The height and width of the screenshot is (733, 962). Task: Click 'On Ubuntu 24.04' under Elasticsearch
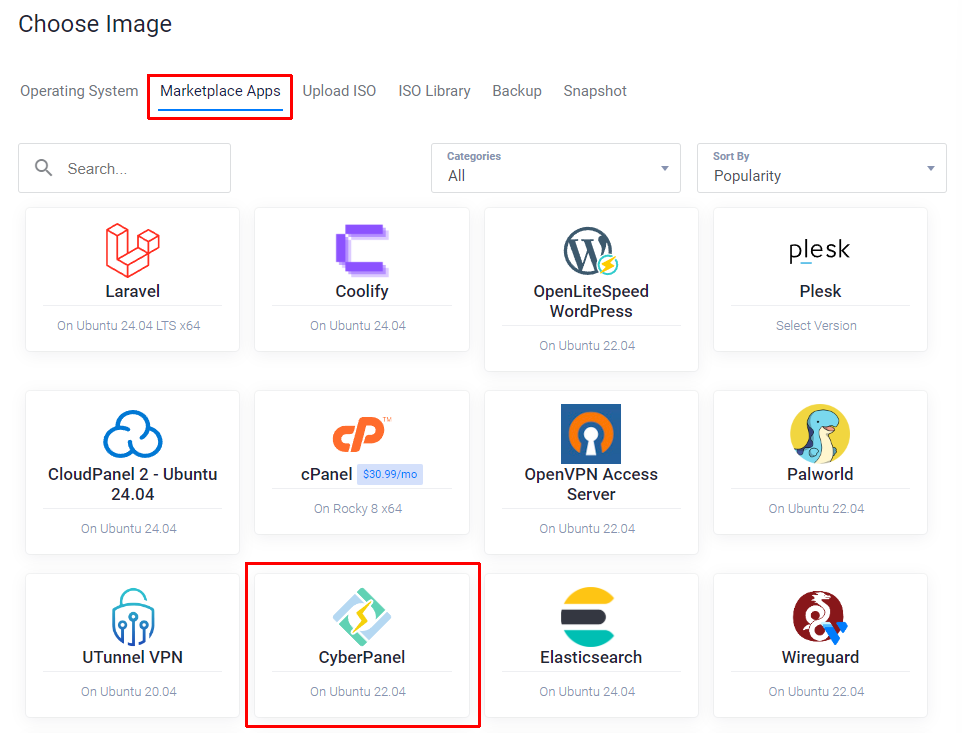coord(587,691)
